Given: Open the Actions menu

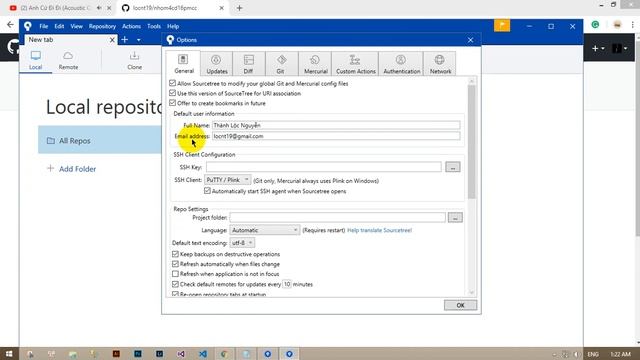Looking at the screenshot, I should 131,26.
